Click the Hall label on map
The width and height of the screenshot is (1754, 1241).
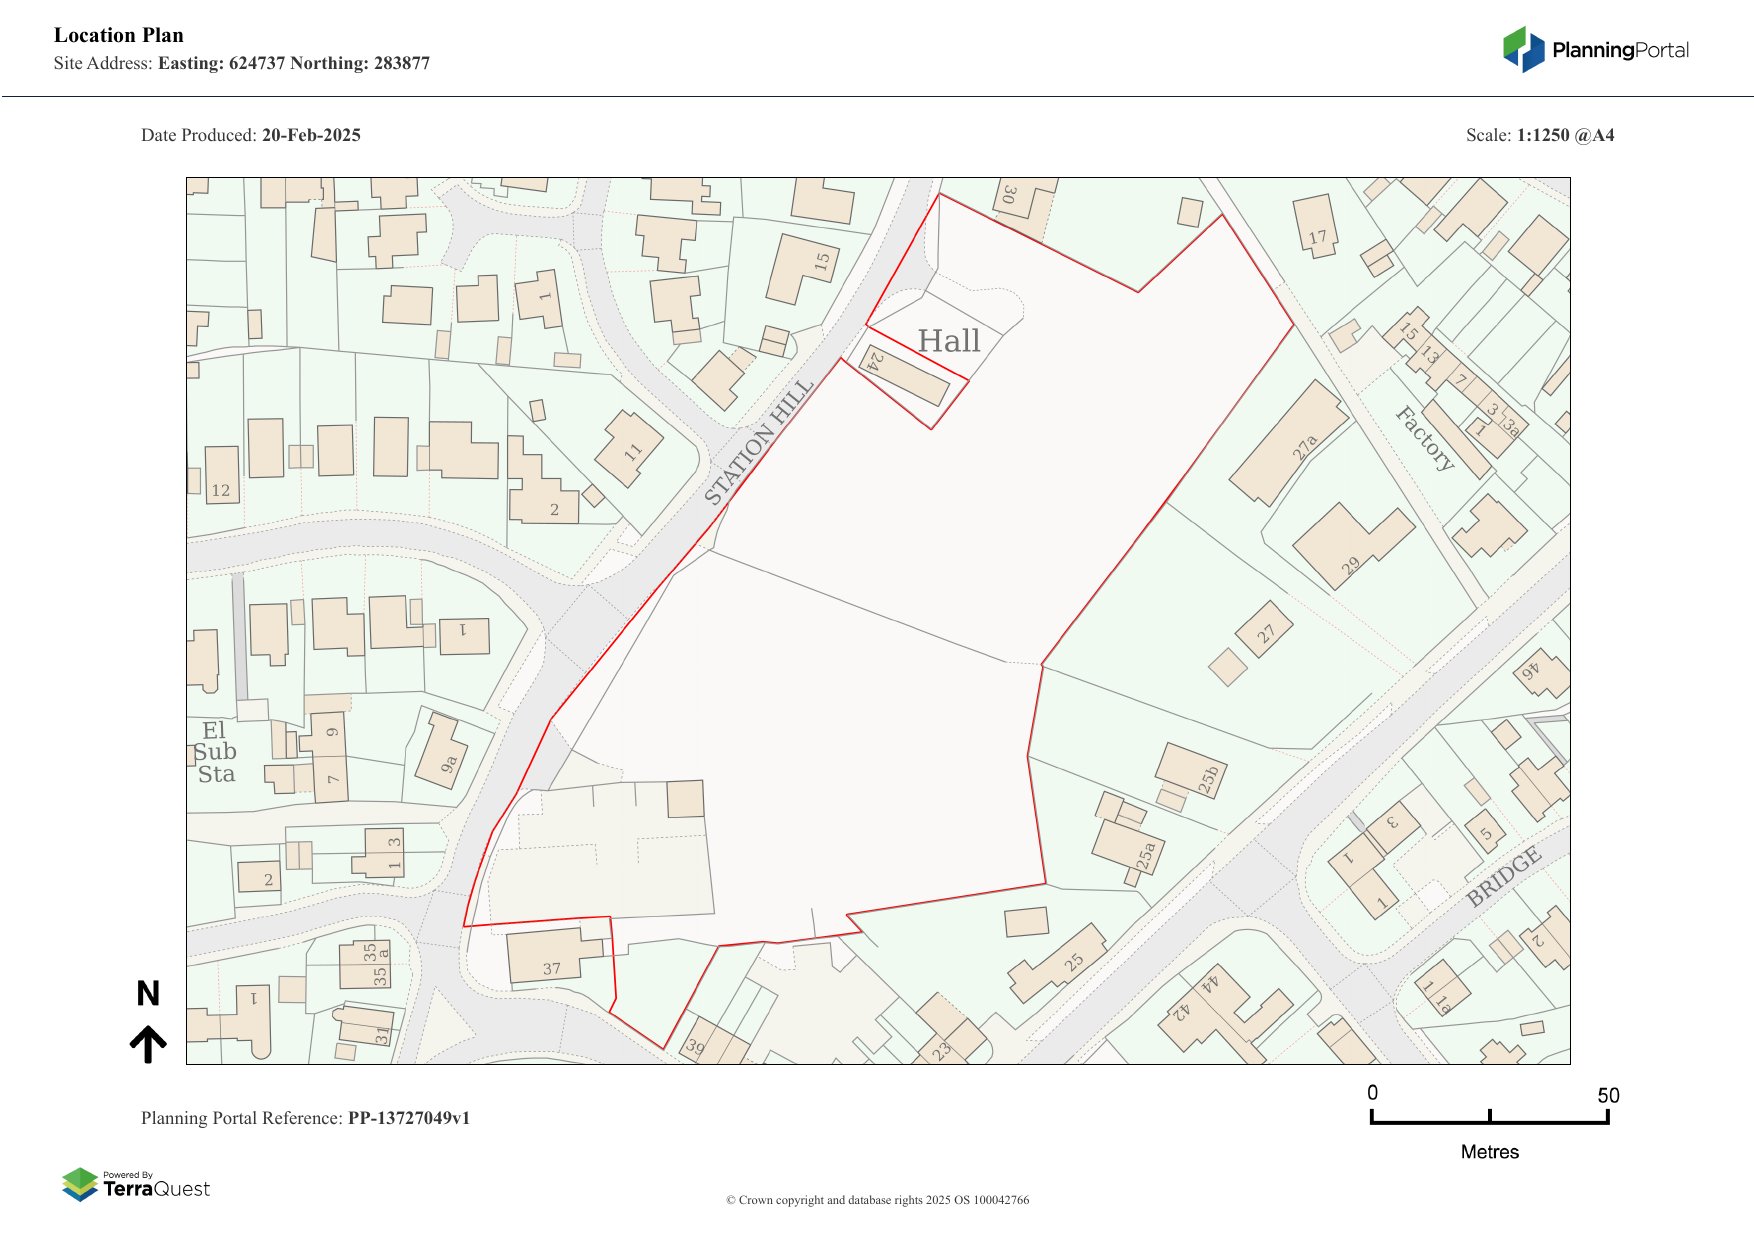click(948, 341)
